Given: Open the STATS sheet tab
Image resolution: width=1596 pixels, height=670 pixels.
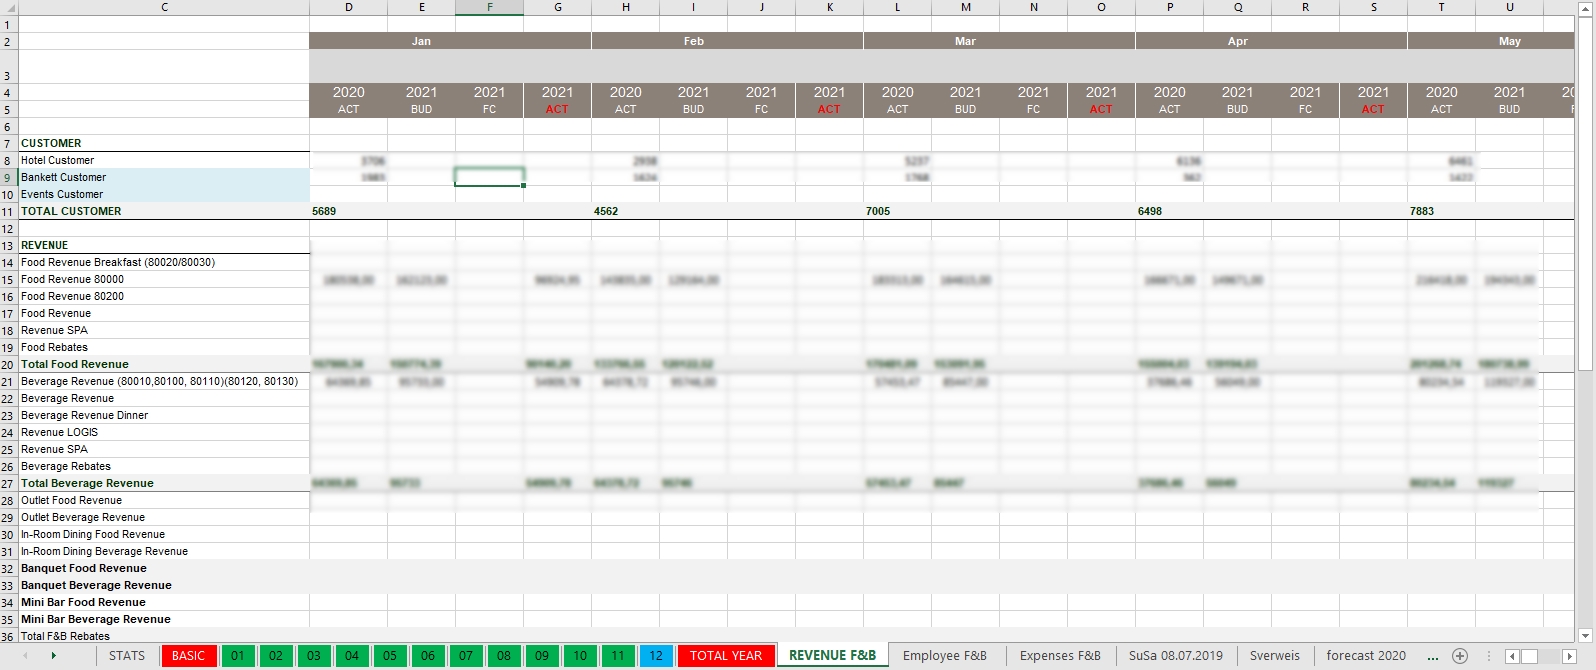Looking at the screenshot, I should [x=127, y=656].
